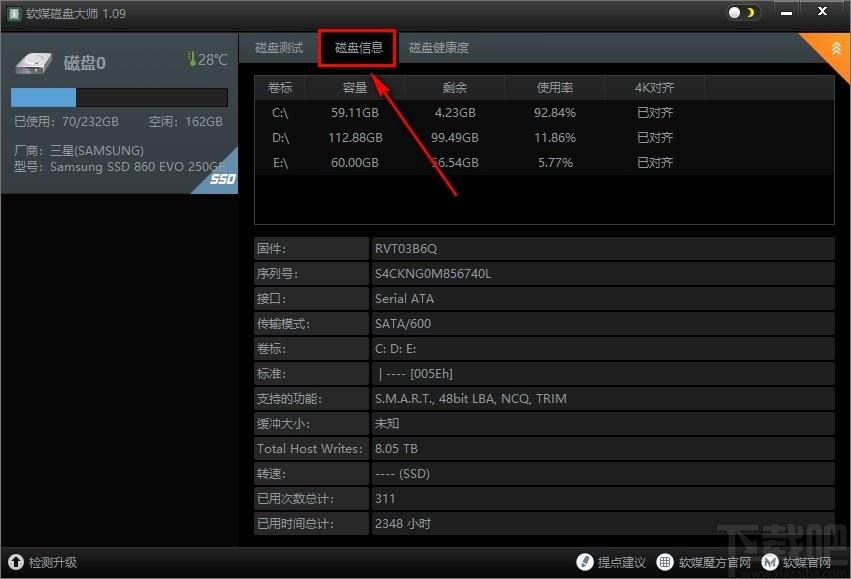Click the Serial ATA interface value
This screenshot has width=851, height=579.
(x=404, y=298)
